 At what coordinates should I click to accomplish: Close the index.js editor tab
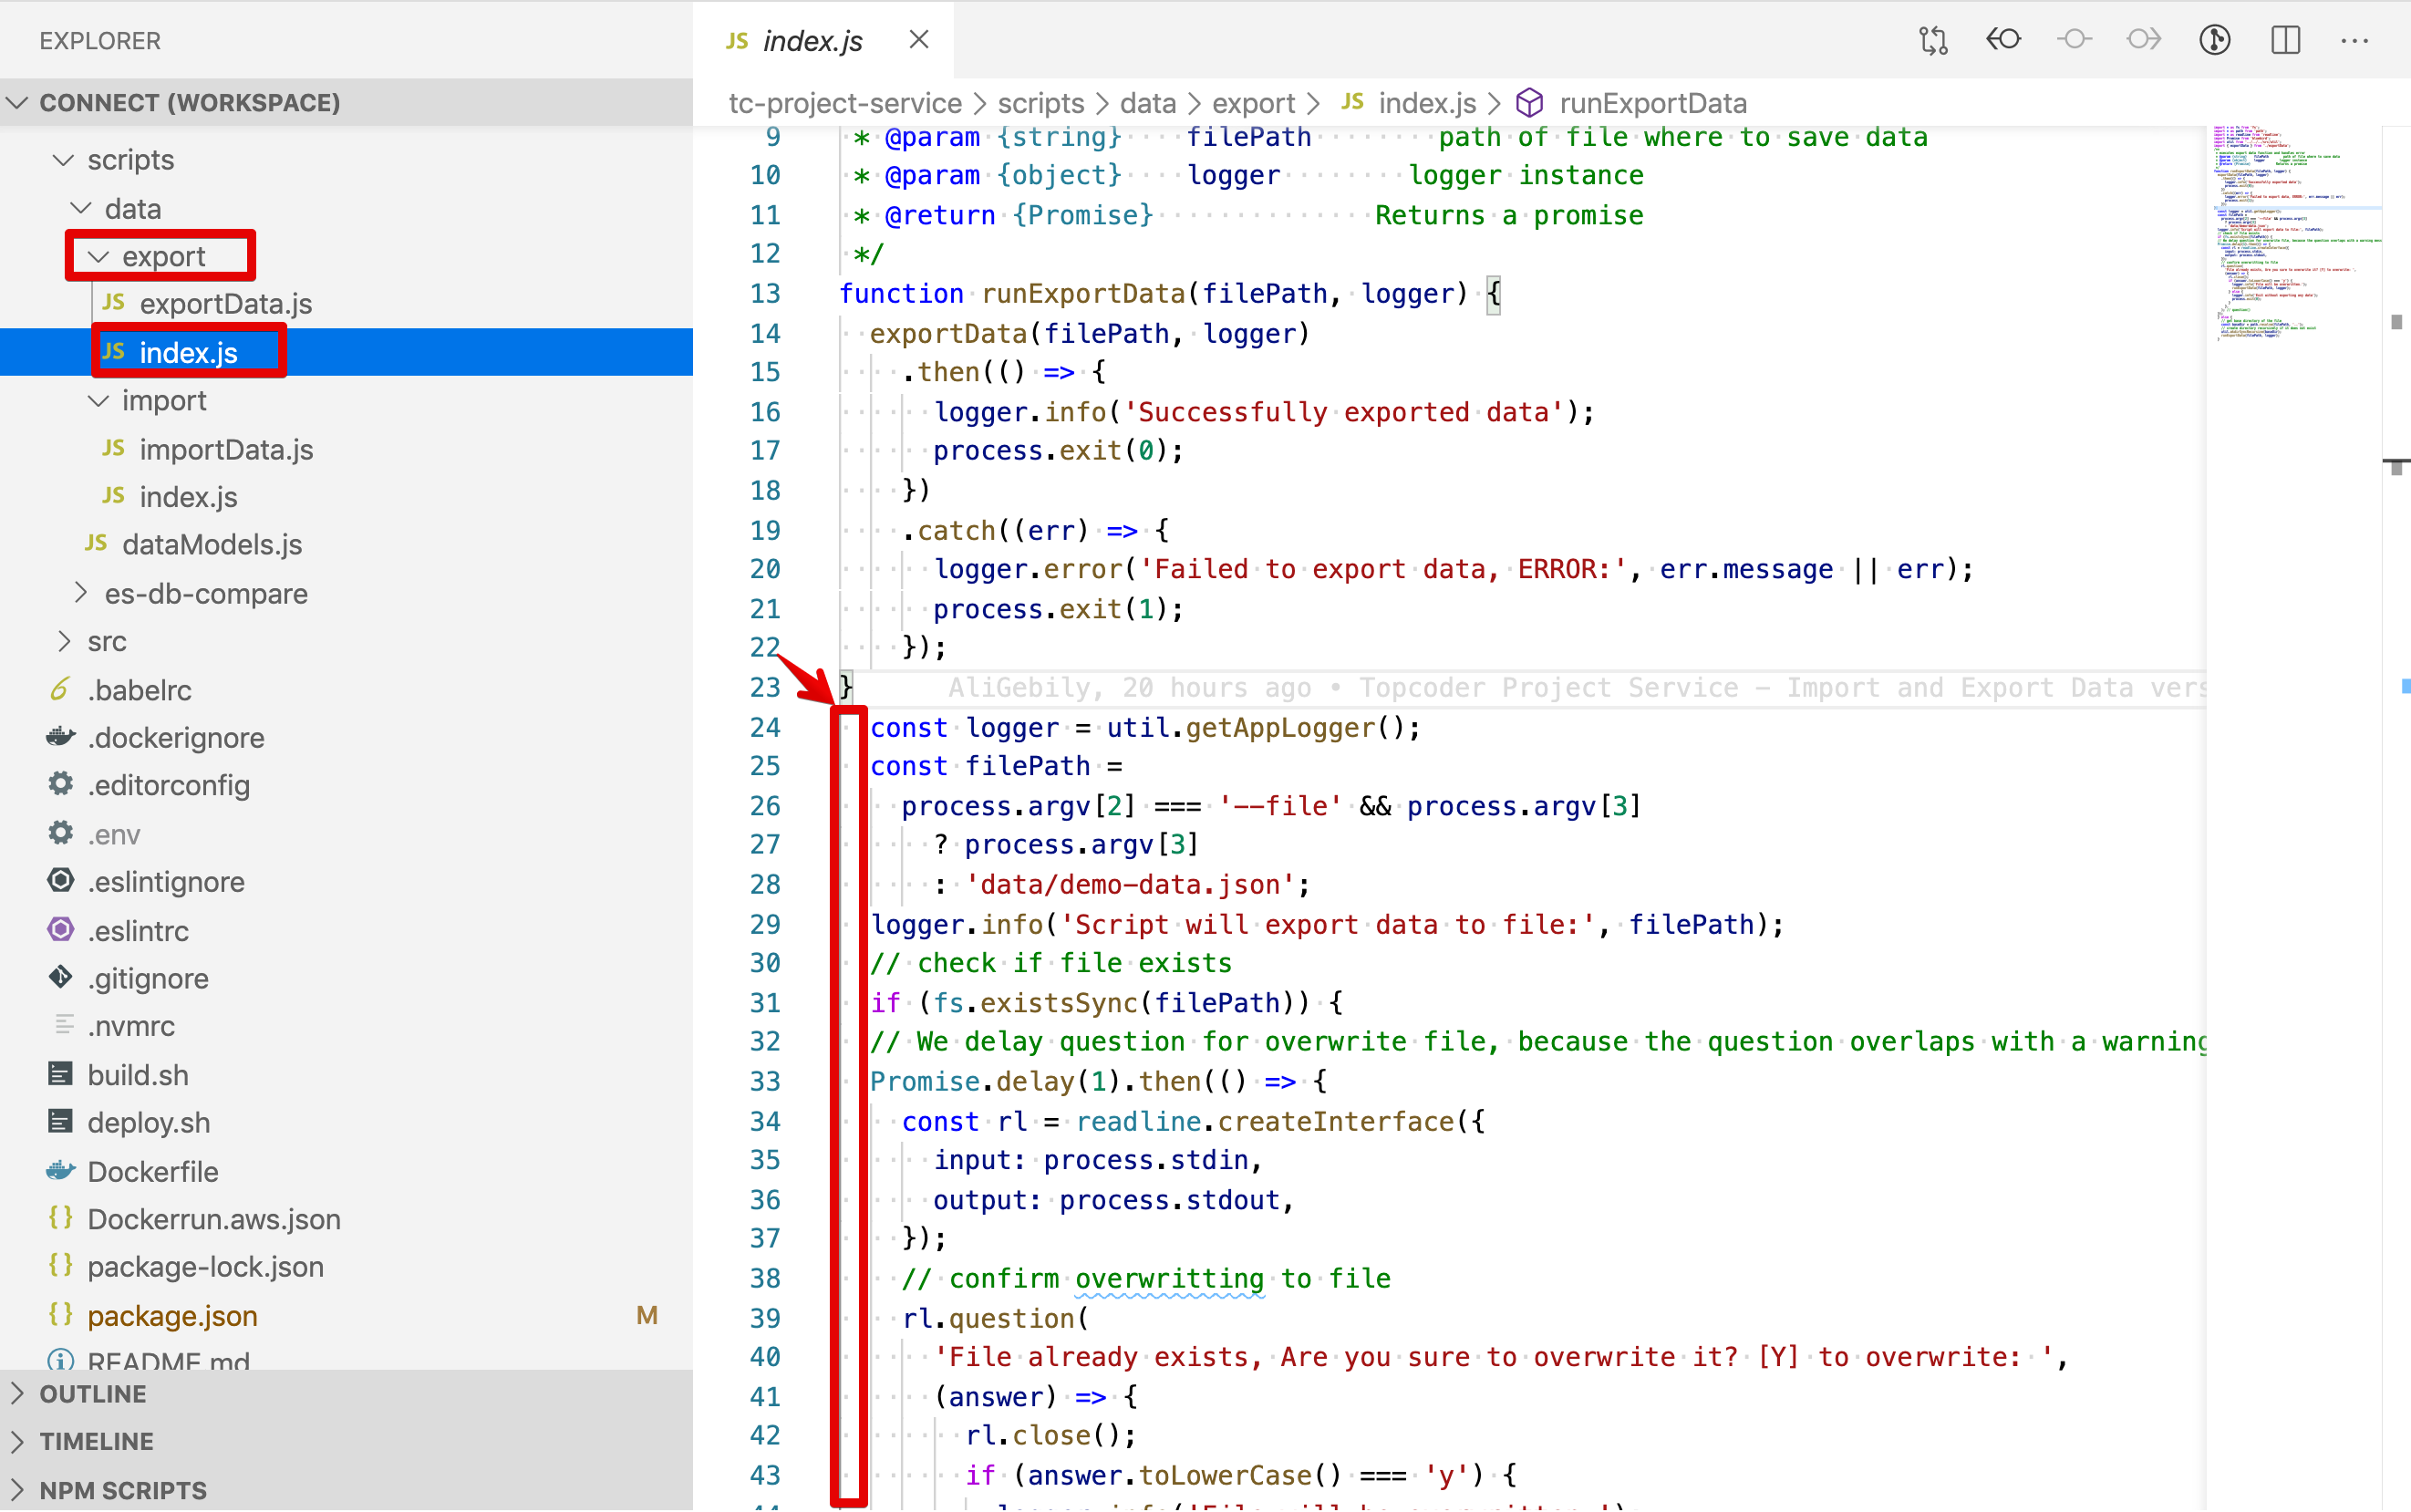(x=918, y=40)
